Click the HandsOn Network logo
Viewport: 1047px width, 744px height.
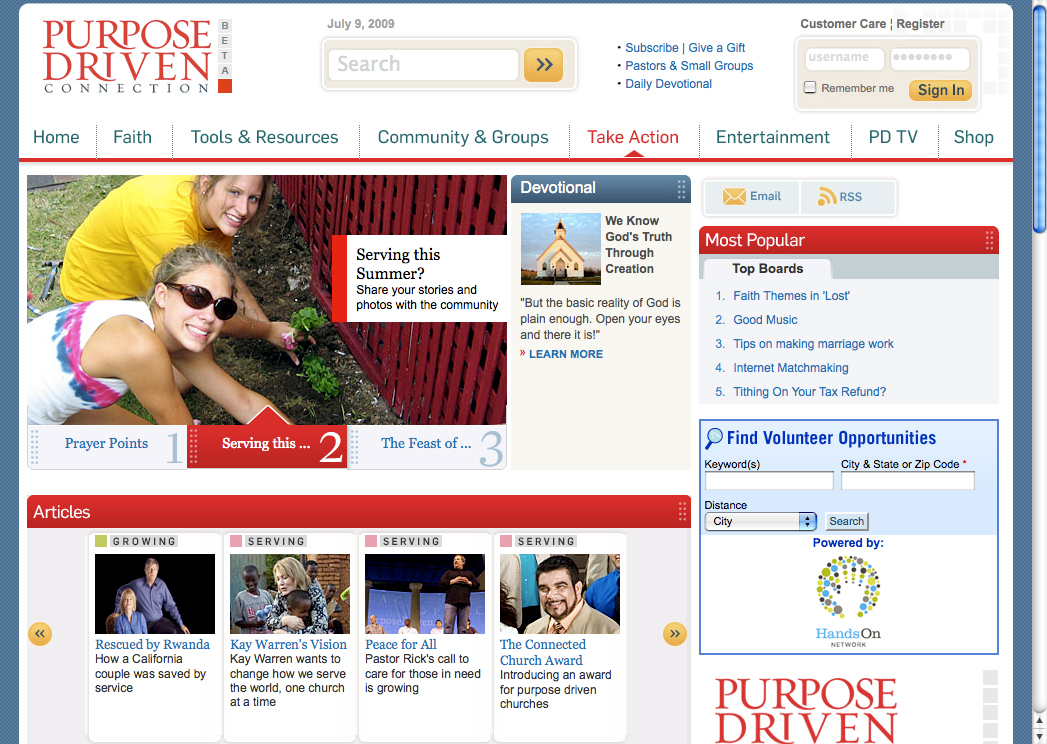coord(848,601)
